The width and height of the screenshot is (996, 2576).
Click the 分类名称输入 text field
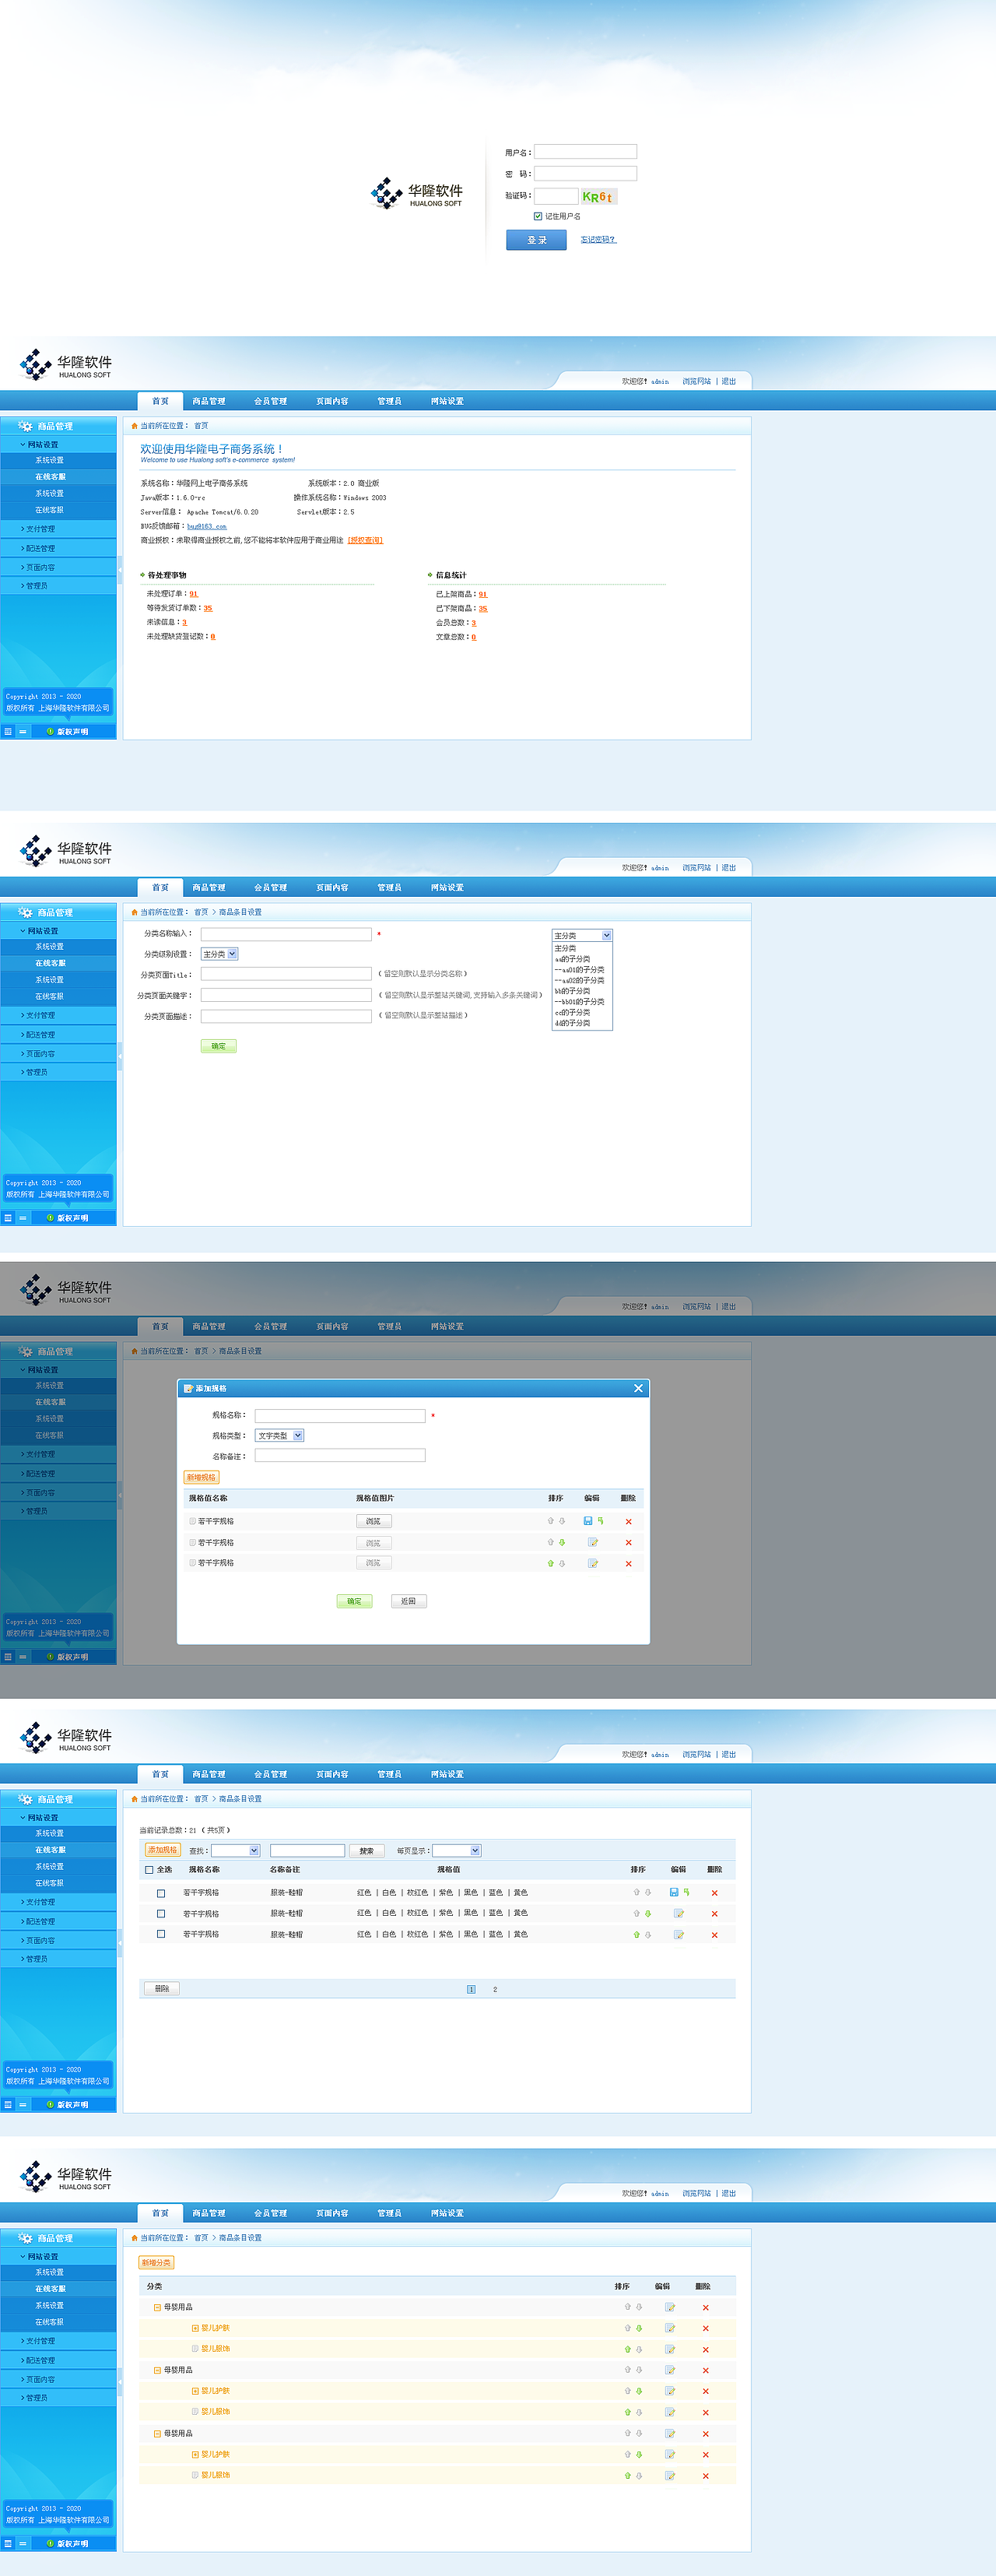[286, 934]
